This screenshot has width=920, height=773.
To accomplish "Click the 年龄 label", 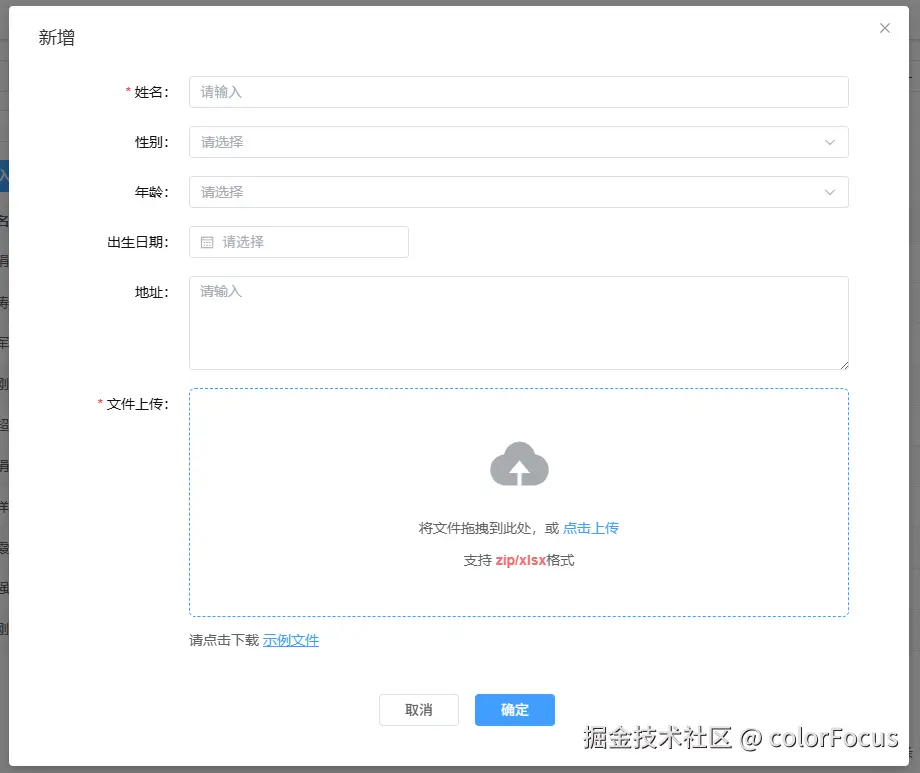I will (151, 192).
